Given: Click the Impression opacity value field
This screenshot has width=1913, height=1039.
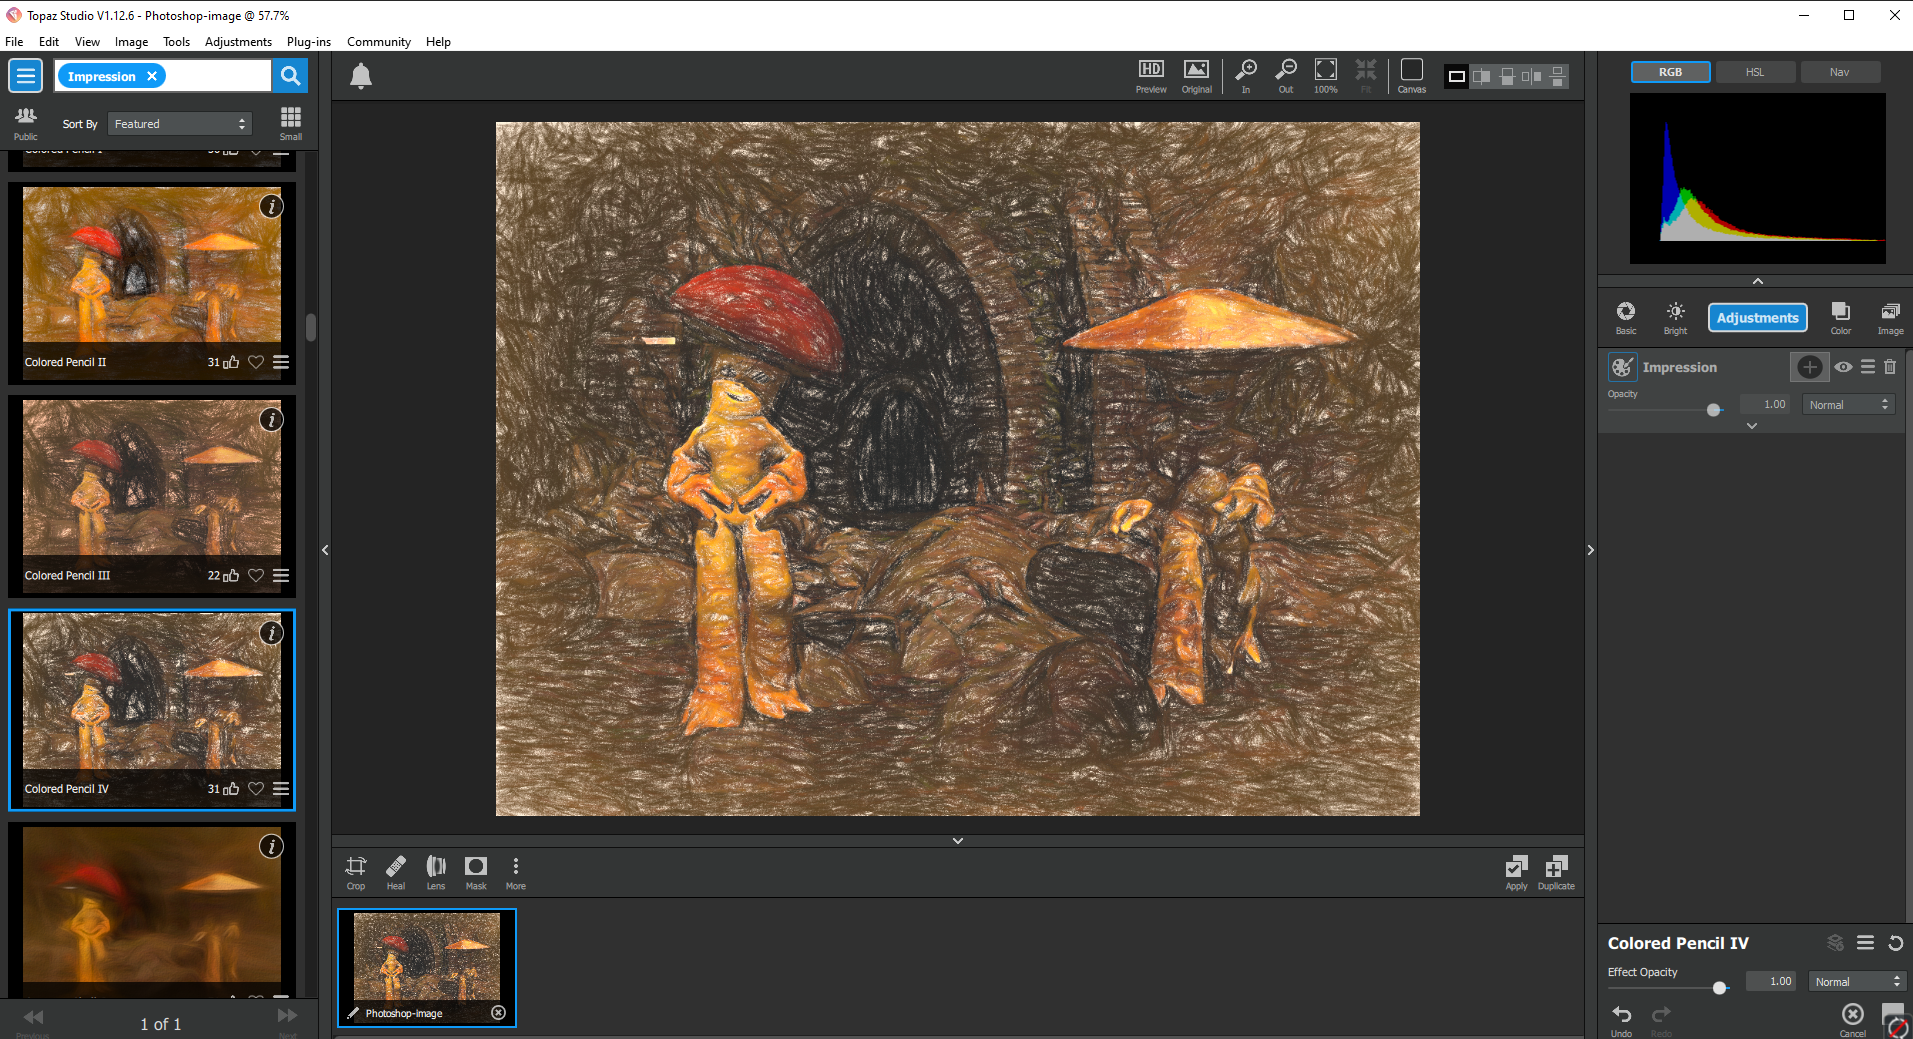Looking at the screenshot, I should [1768, 405].
